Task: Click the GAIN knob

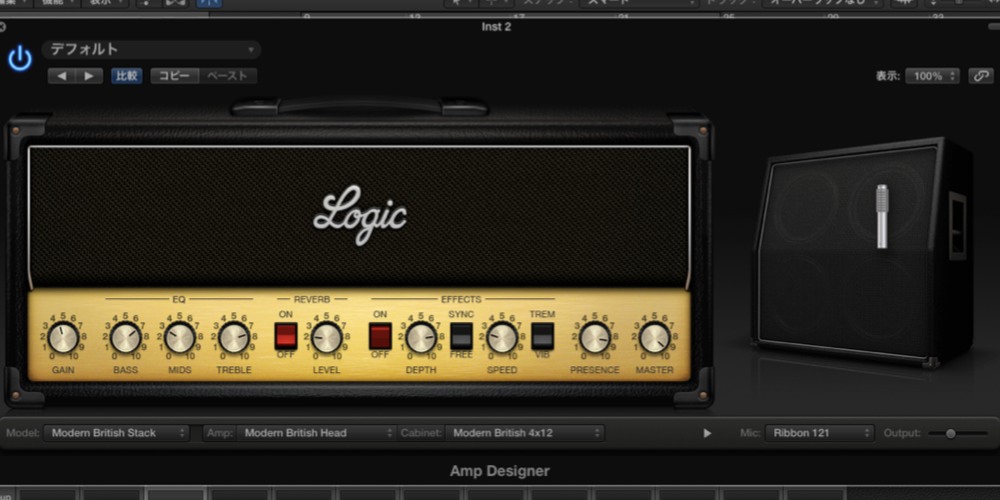Action: click(63, 337)
